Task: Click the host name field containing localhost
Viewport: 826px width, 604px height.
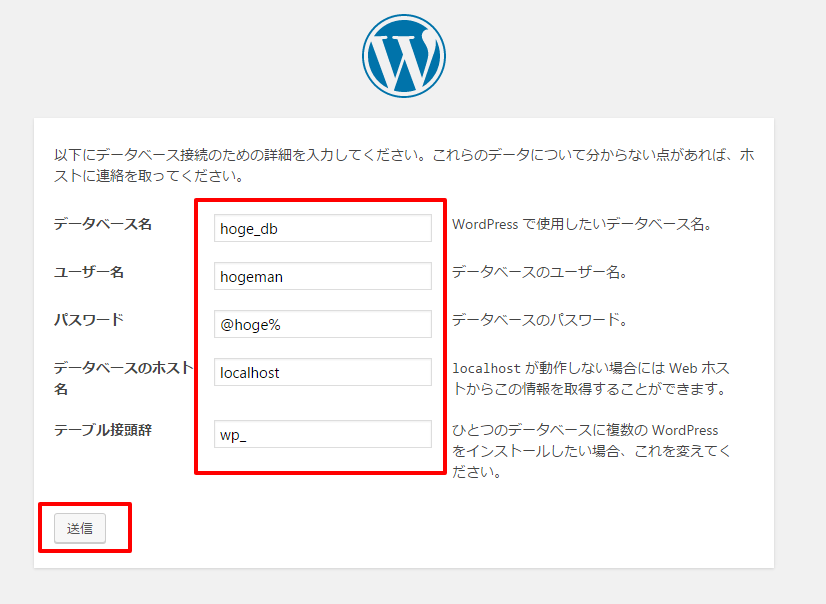Action: click(322, 372)
